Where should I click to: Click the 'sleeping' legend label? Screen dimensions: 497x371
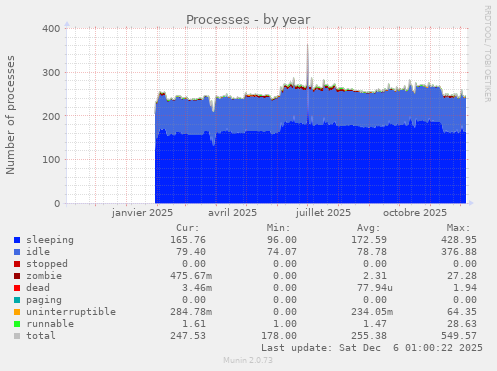50,240
